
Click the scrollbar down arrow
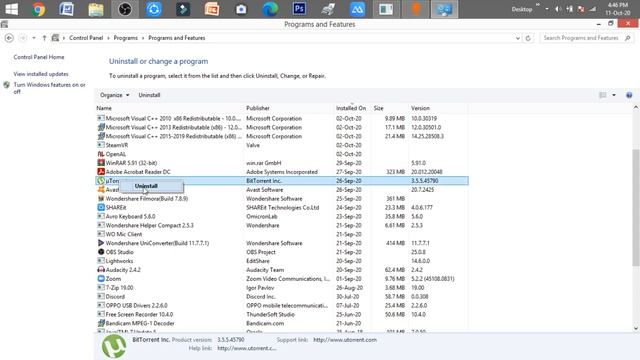pos(636,328)
